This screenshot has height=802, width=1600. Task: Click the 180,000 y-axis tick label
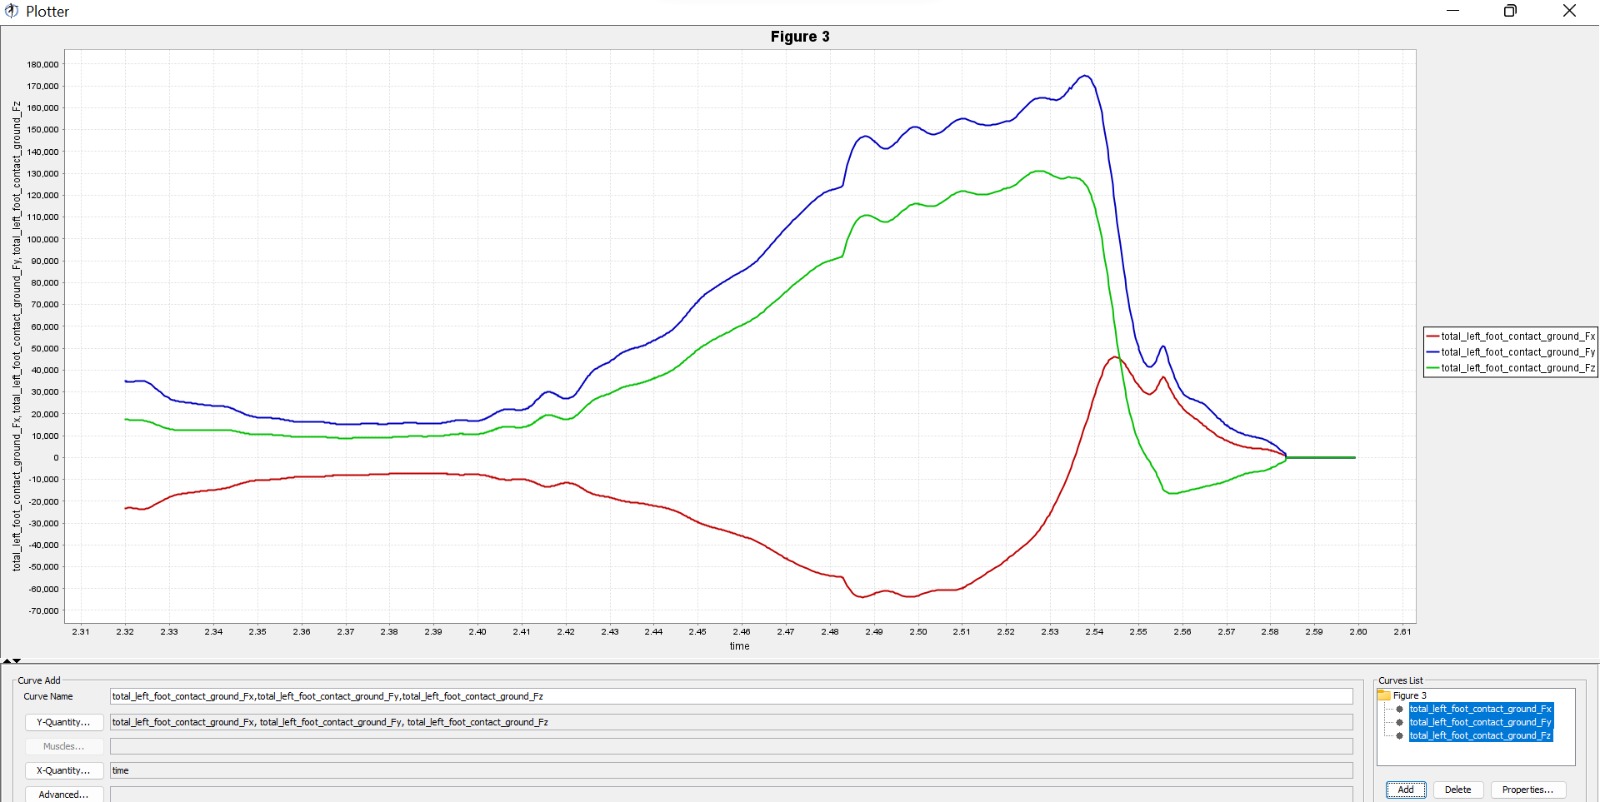point(43,64)
